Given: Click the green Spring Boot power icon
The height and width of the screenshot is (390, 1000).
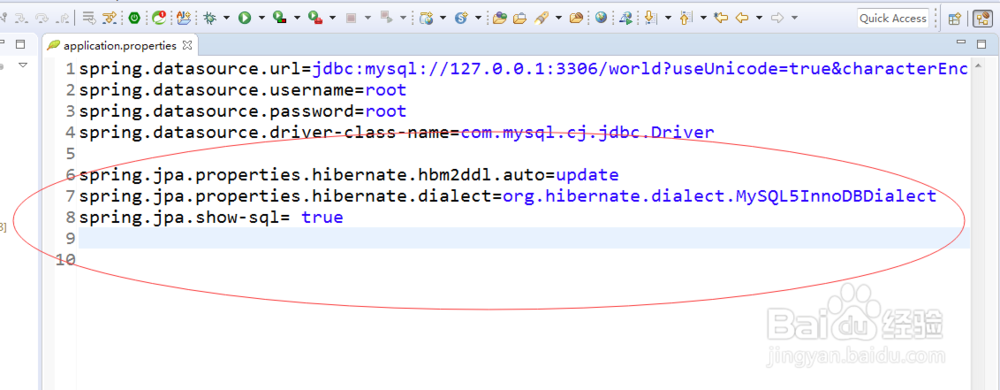Looking at the screenshot, I should click(134, 18).
